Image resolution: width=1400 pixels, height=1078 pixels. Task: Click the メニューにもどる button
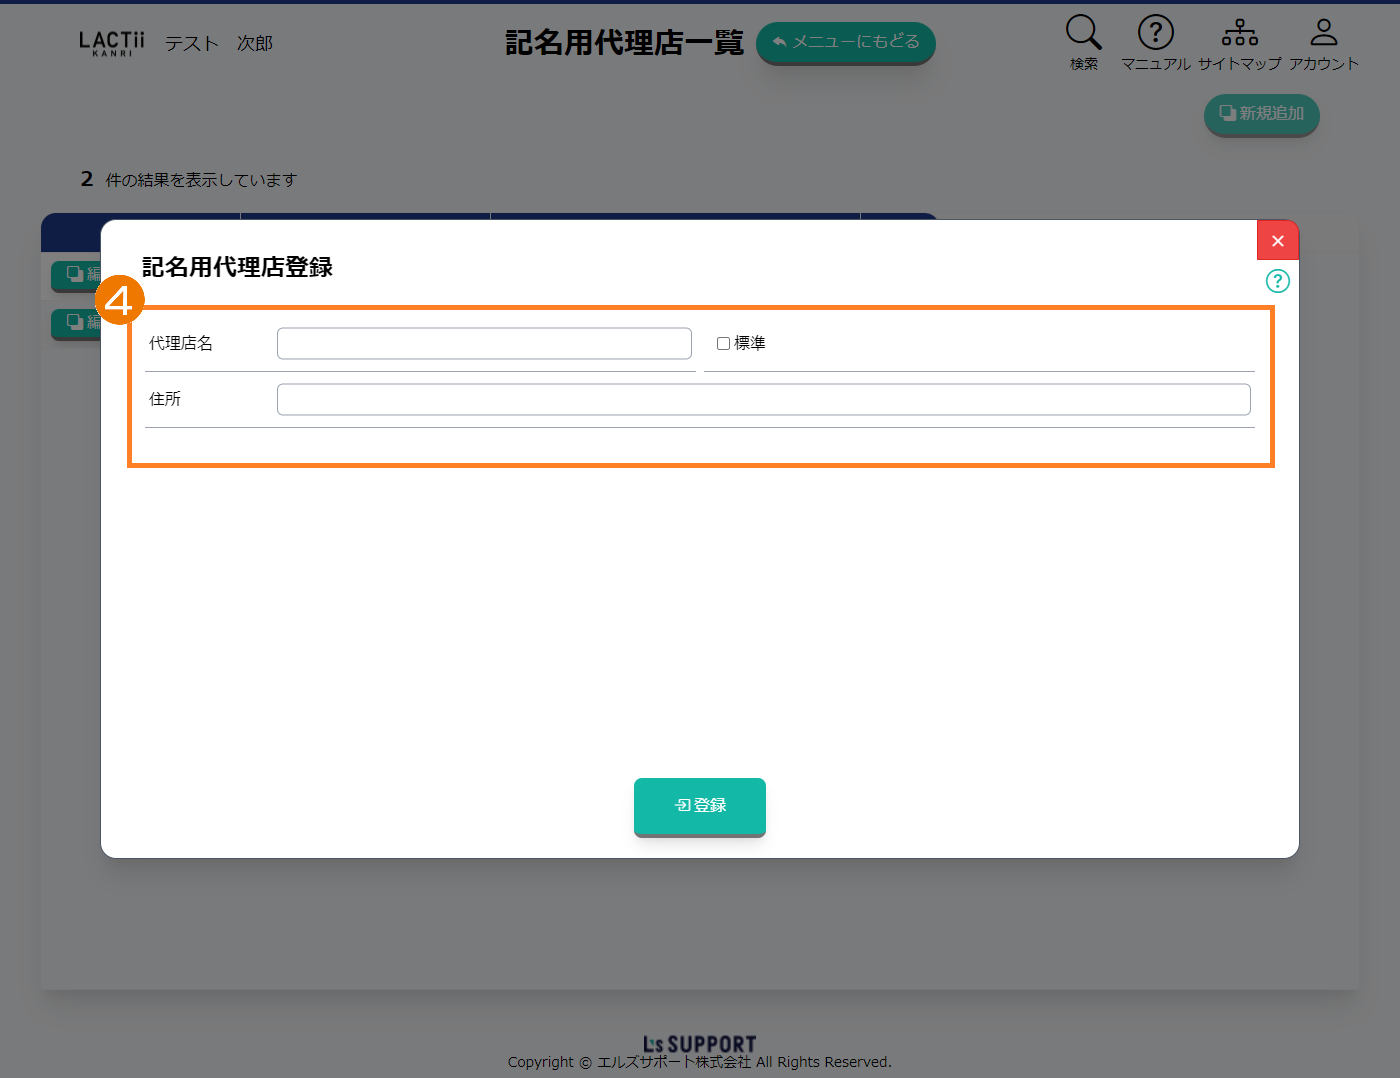click(845, 43)
